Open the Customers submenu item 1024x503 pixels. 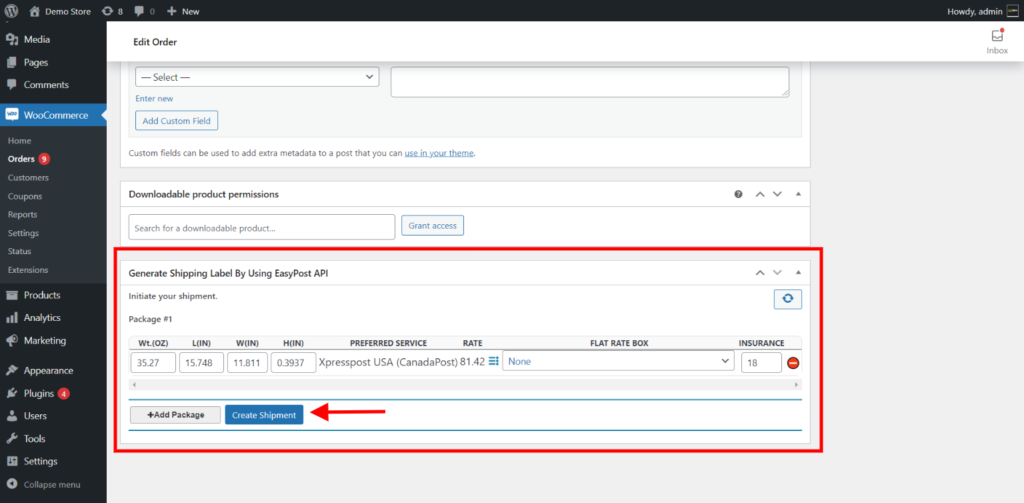(28, 178)
